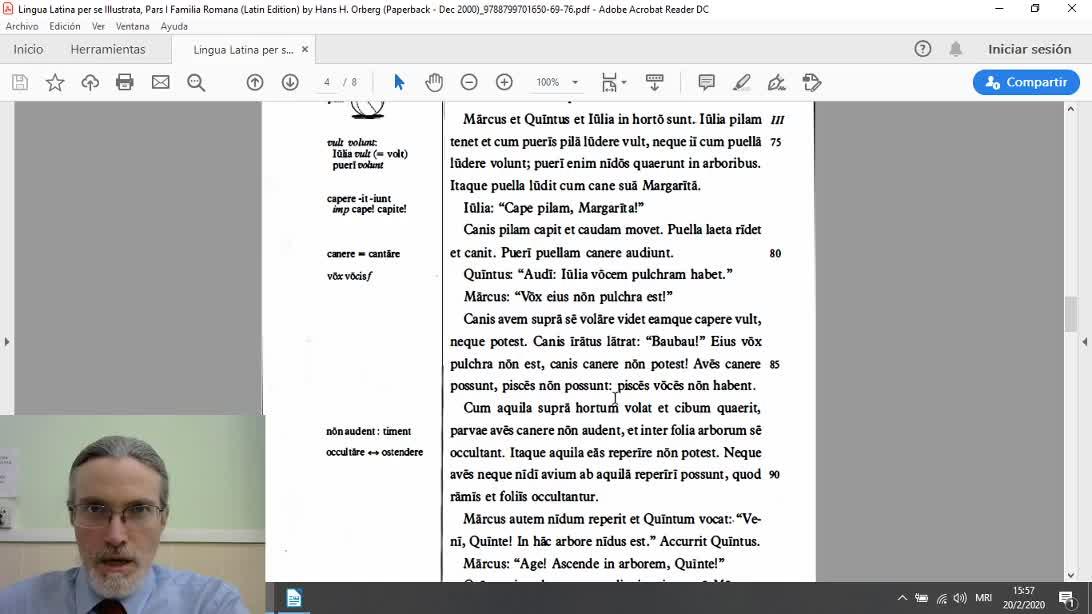Image resolution: width=1092 pixels, height=614 pixels.
Task: Show hidden system tray icons
Action: tap(902, 598)
